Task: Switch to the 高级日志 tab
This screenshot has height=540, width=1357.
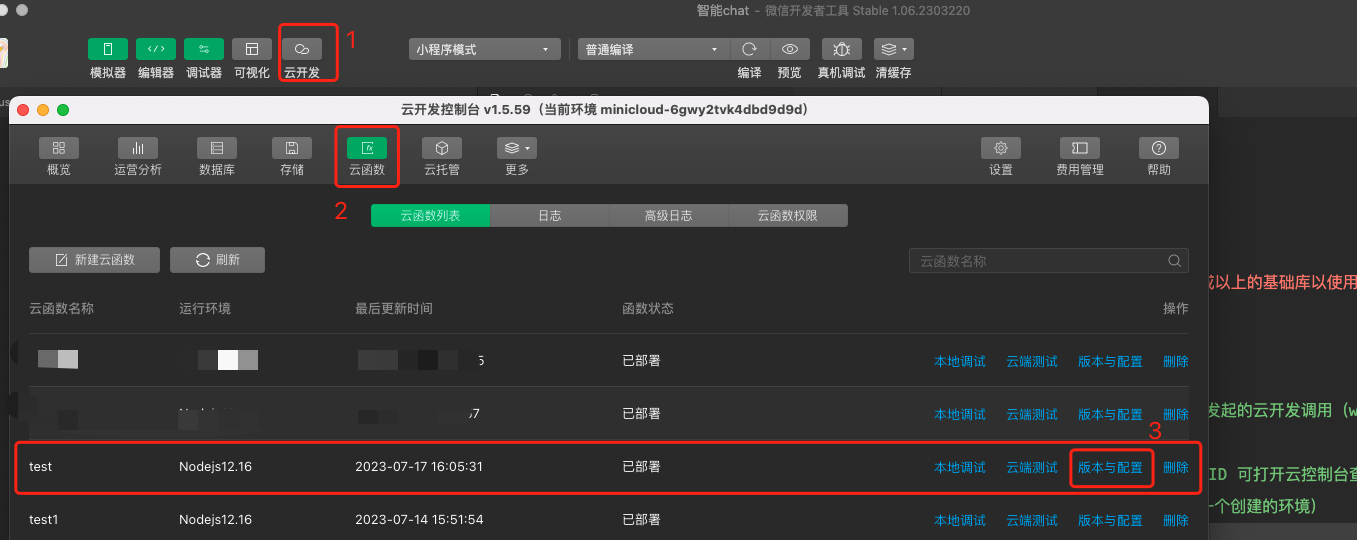Action: (669, 215)
